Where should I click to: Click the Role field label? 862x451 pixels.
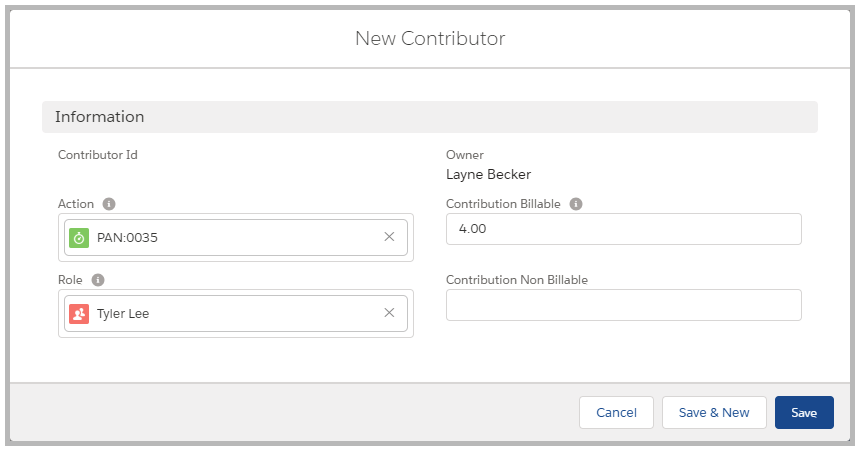[x=70, y=280]
